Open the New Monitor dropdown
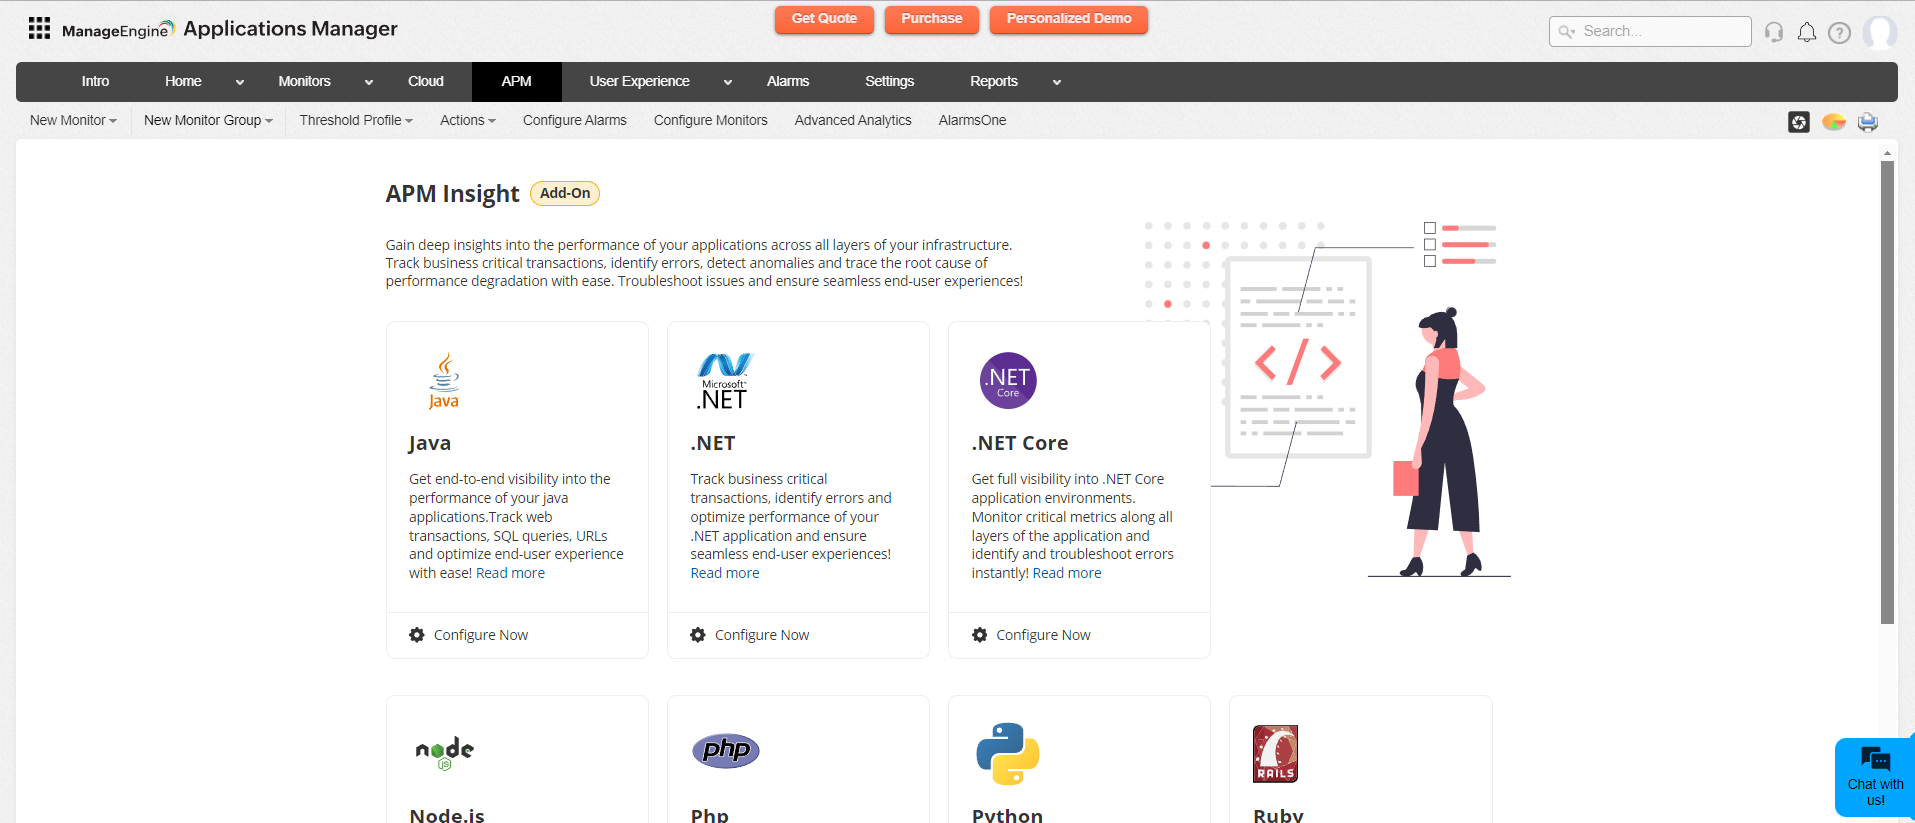The height and width of the screenshot is (823, 1915). (x=73, y=120)
